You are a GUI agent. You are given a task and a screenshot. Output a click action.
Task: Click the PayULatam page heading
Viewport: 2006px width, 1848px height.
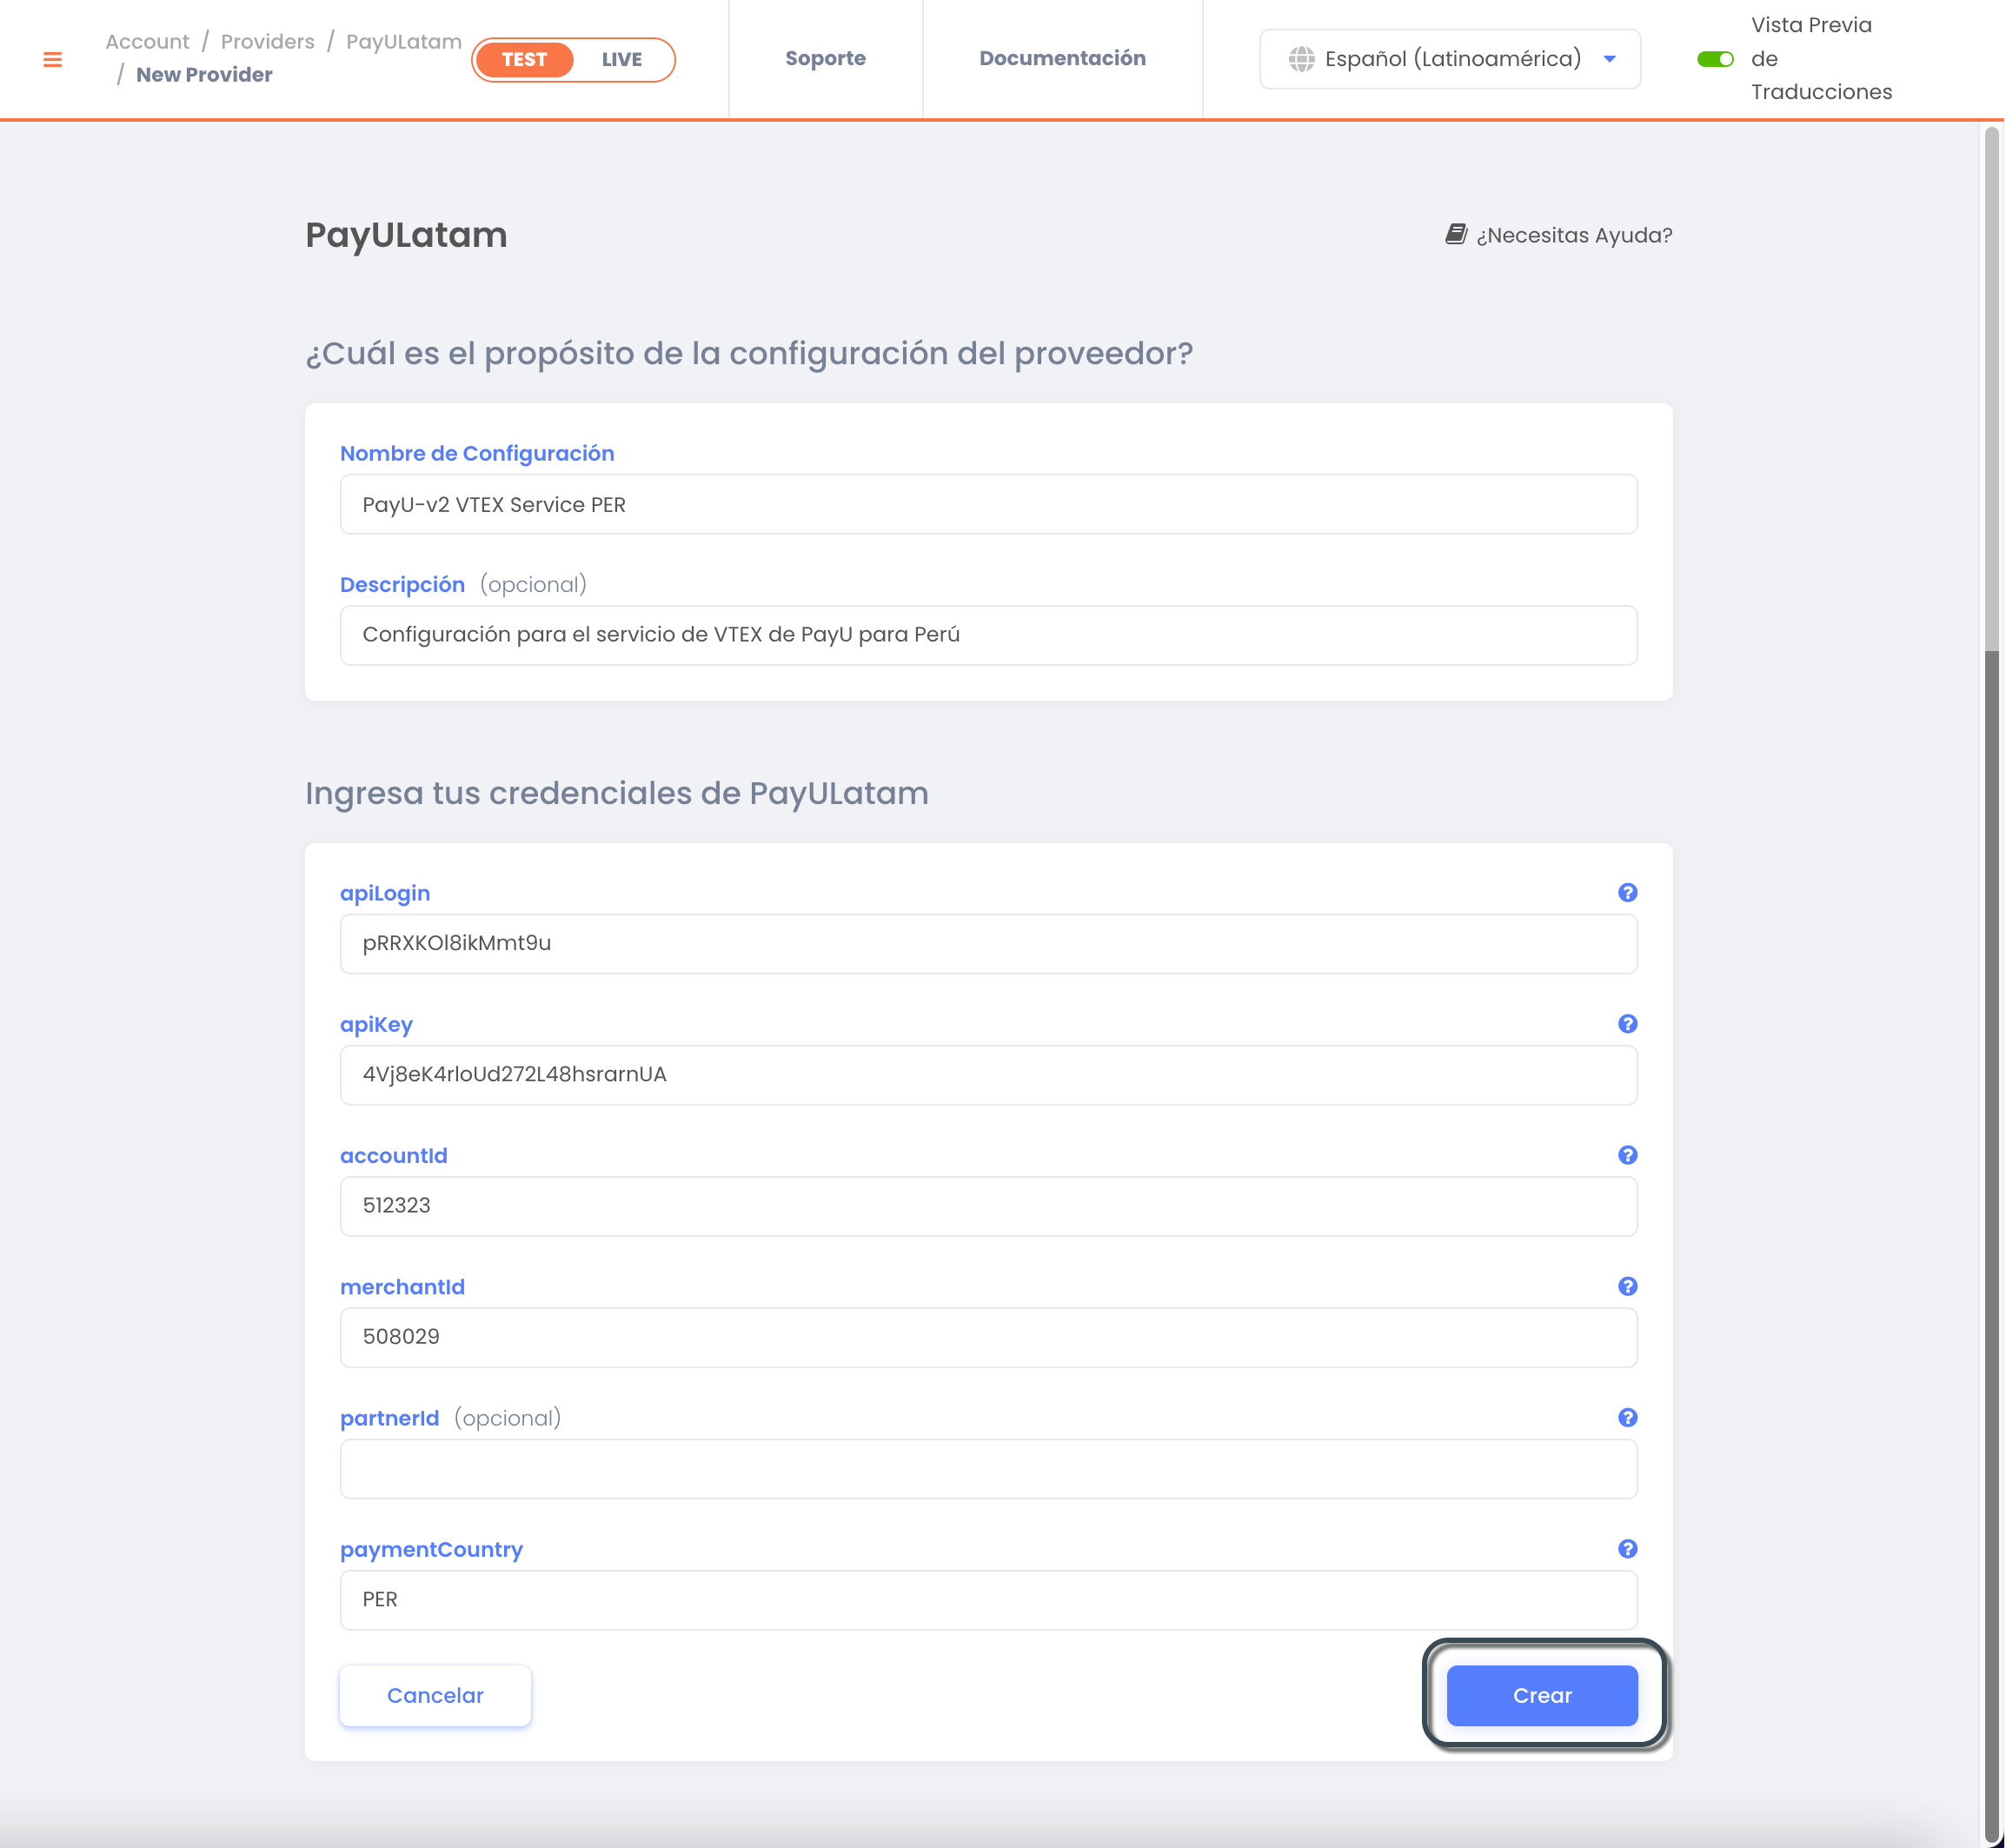pos(406,235)
